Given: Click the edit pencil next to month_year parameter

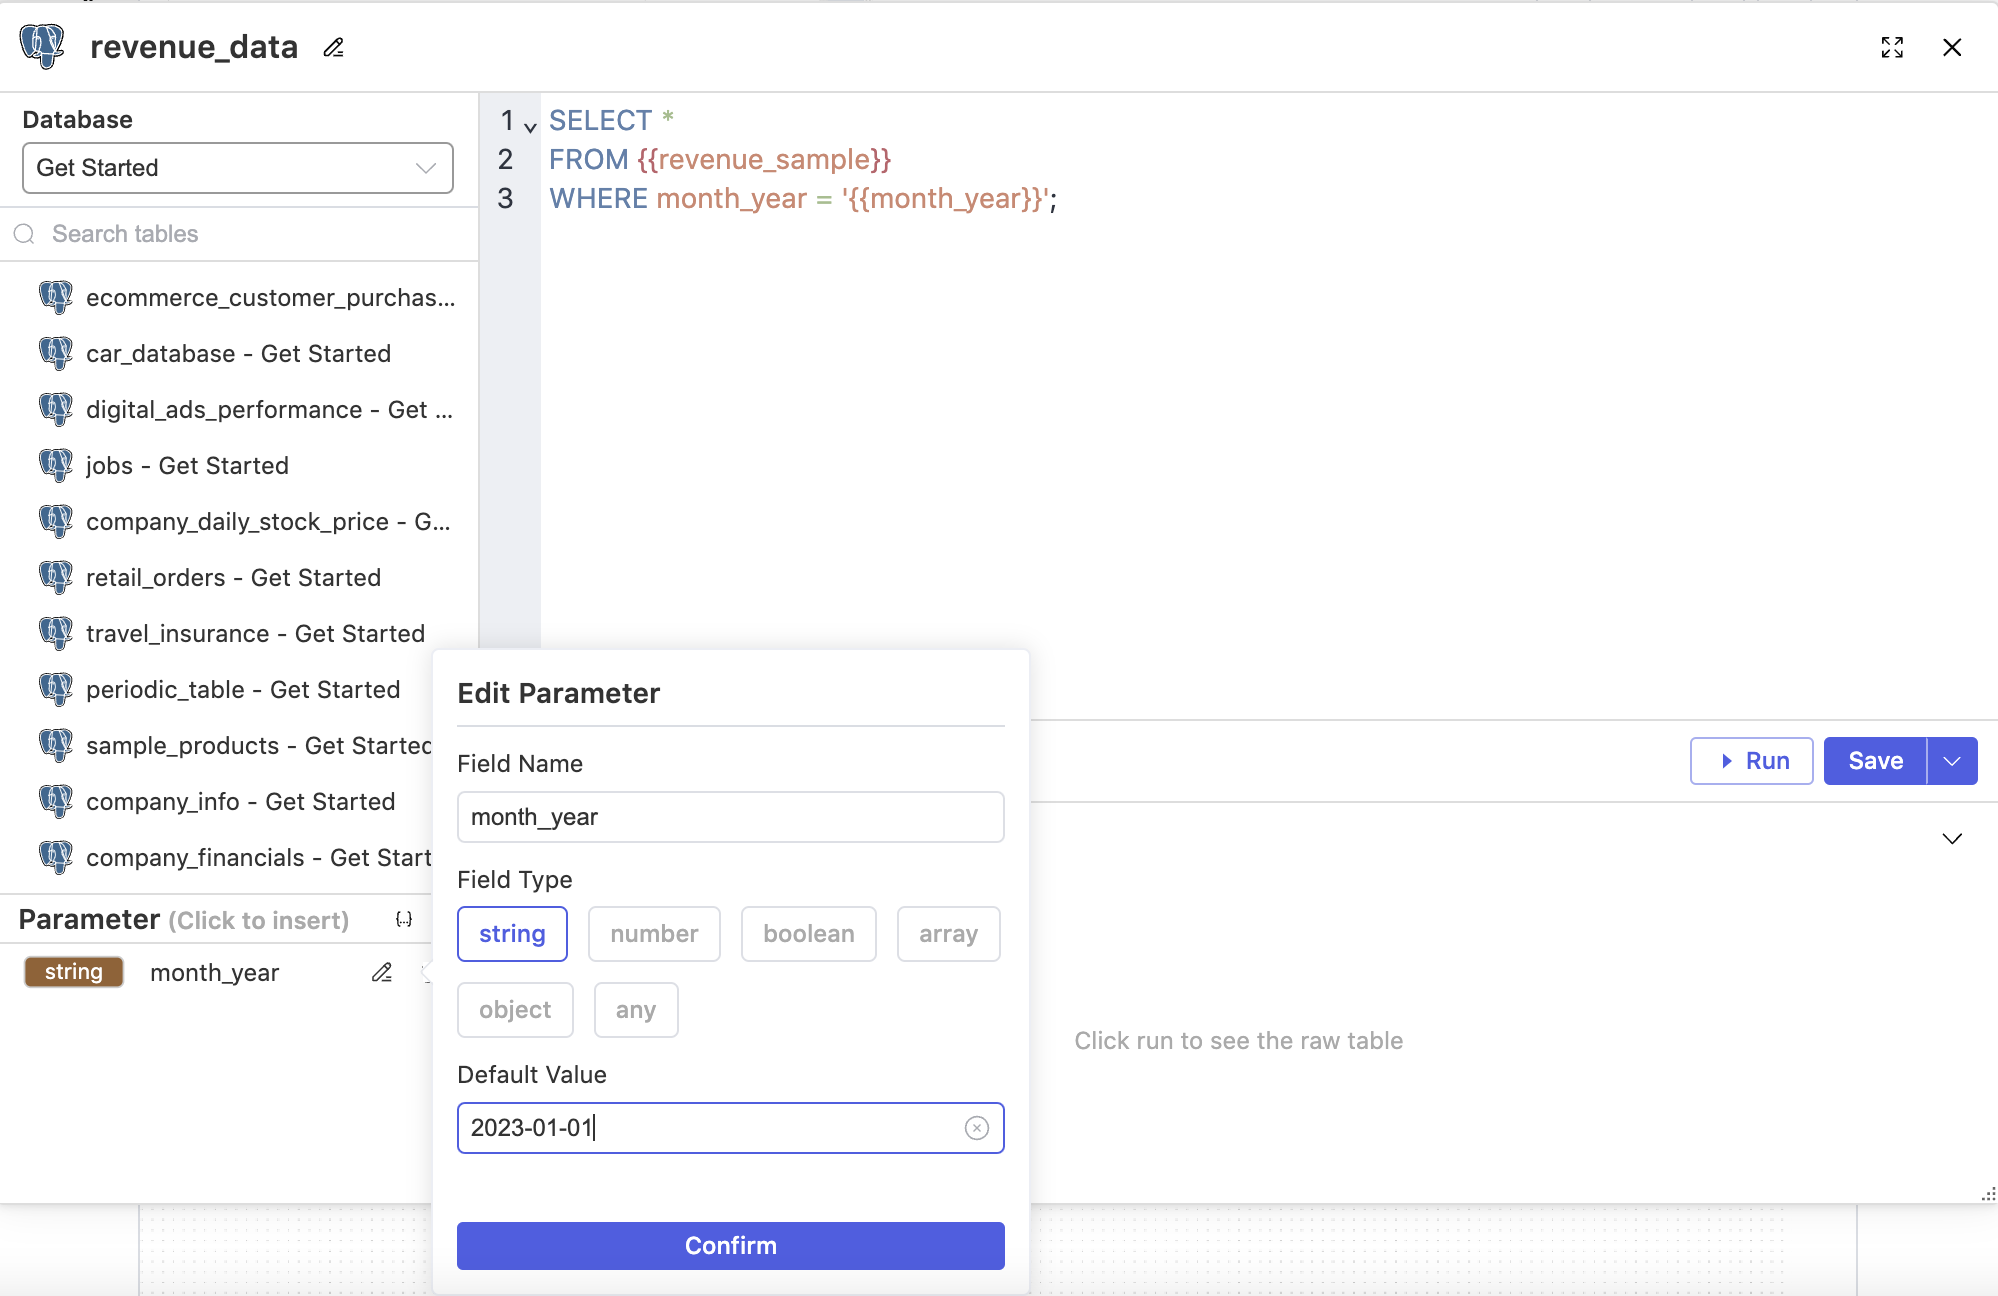Looking at the screenshot, I should [382, 972].
